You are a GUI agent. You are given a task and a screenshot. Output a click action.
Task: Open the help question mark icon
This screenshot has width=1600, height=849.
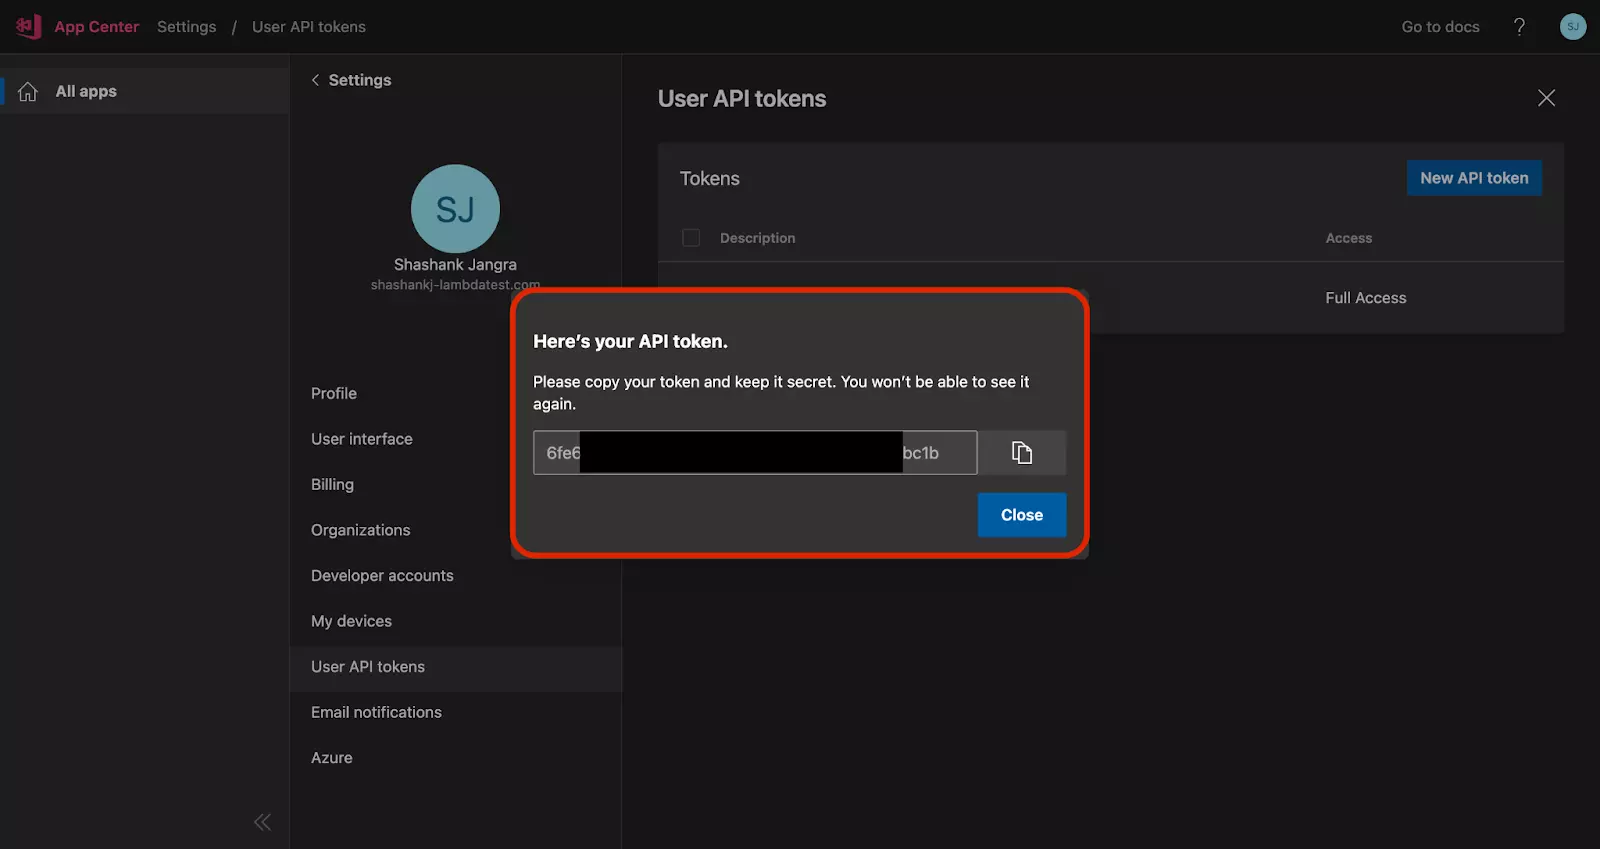[x=1519, y=27]
